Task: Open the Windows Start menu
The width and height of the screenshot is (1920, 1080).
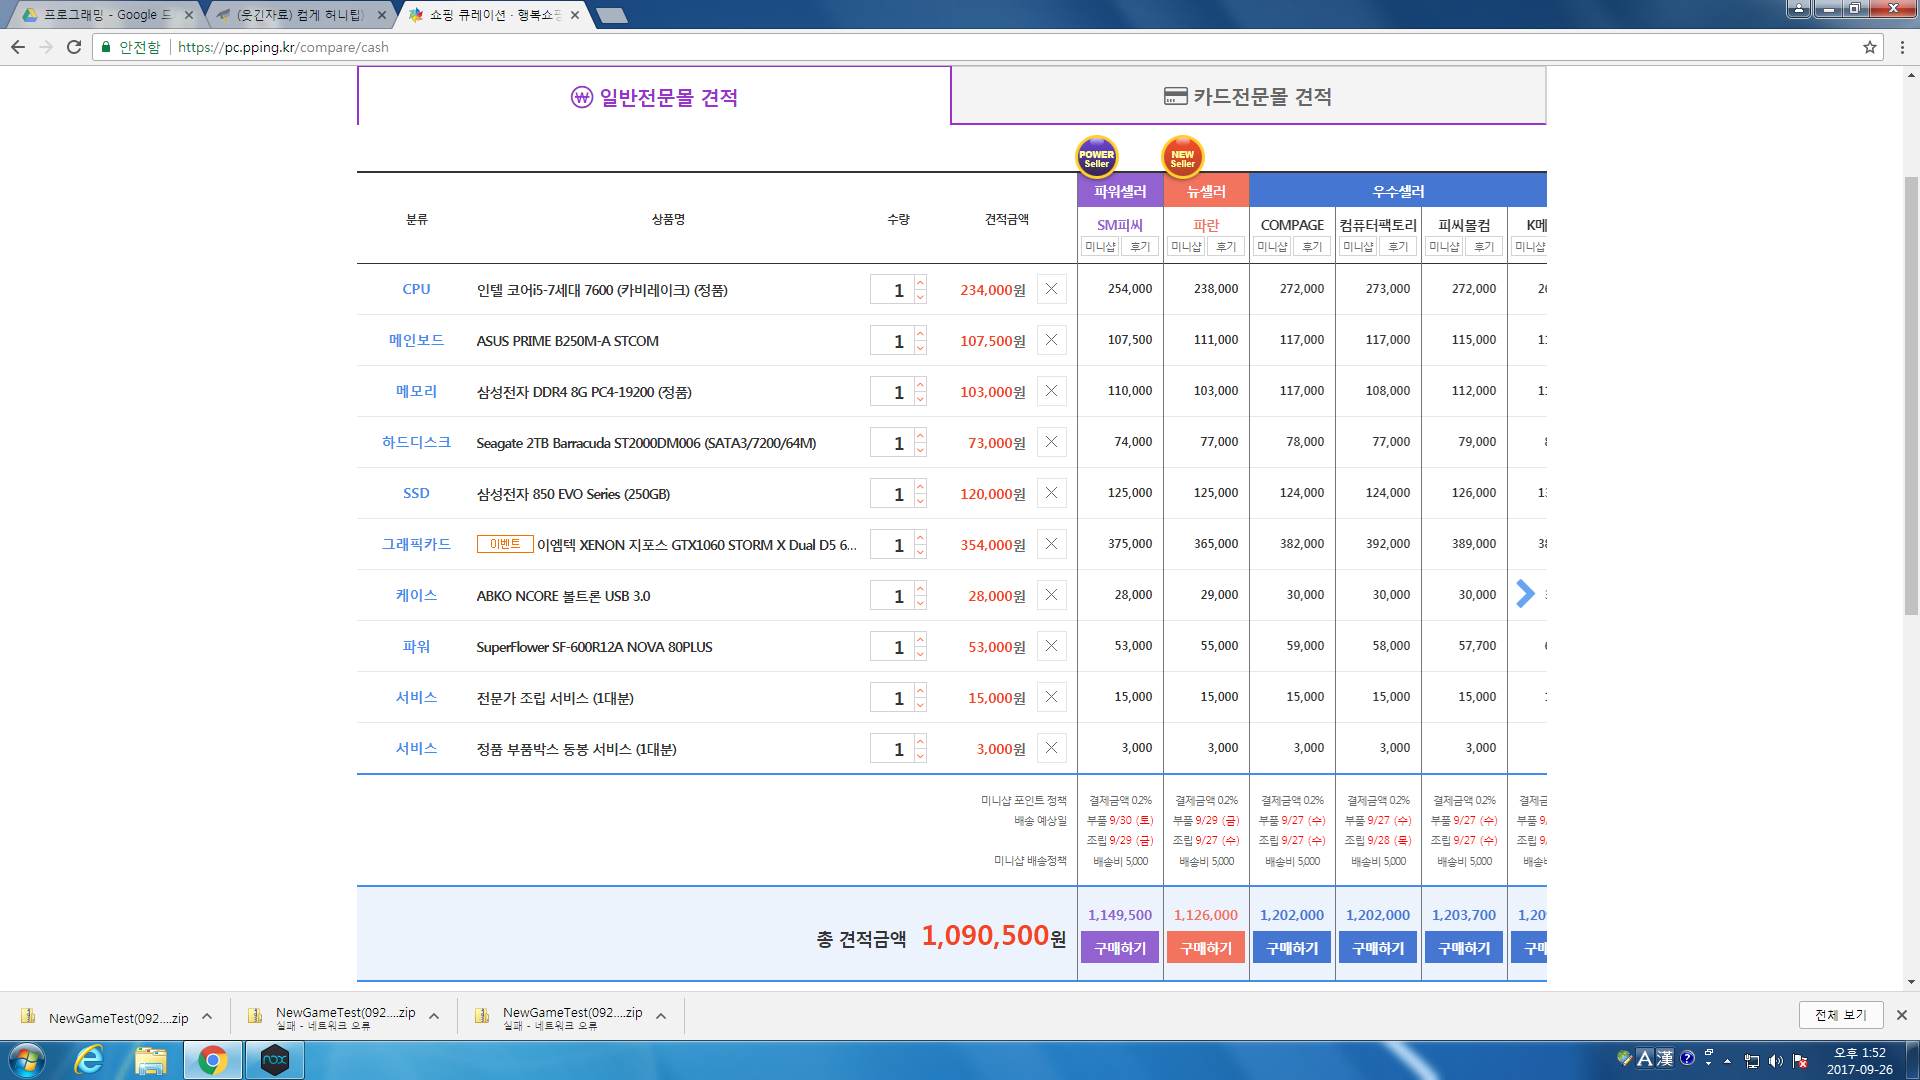Action: 27,1060
